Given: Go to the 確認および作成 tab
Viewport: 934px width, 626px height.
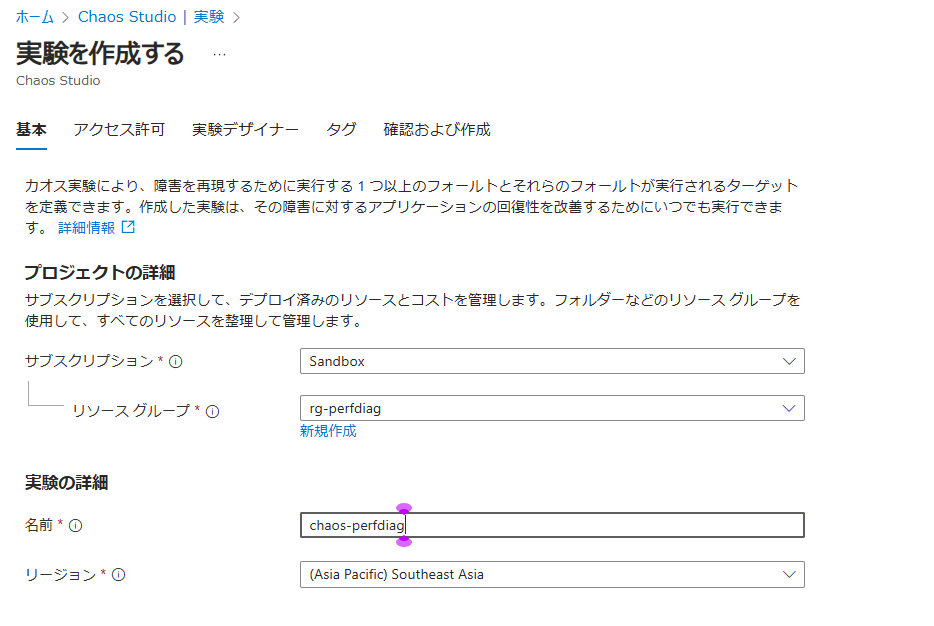Looking at the screenshot, I should [437, 130].
